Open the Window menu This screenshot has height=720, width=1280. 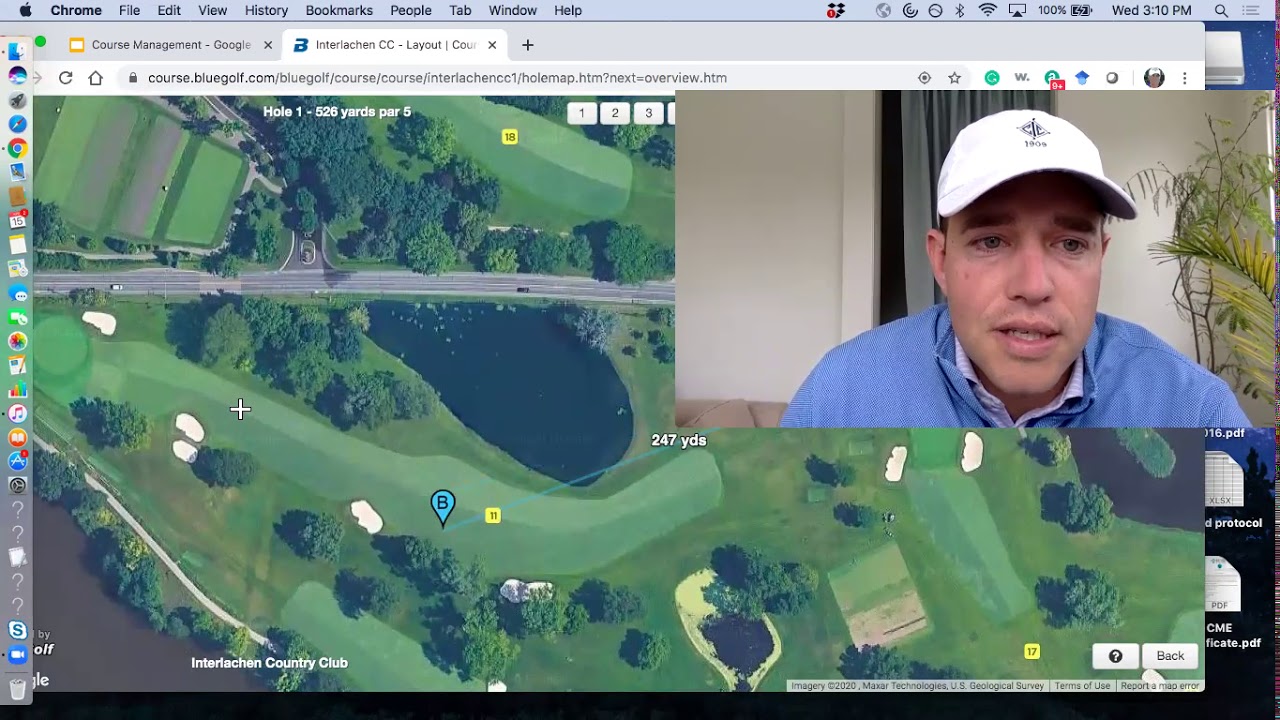tap(512, 10)
